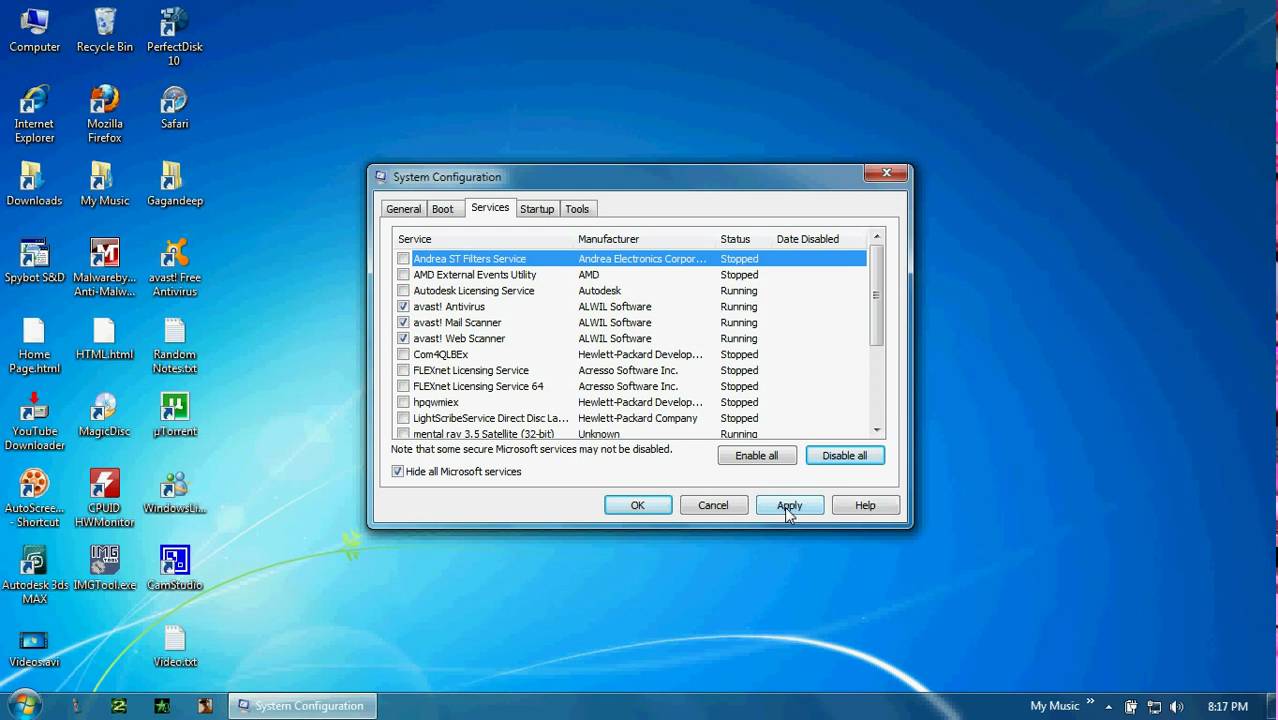Screen dimensions: 1278x720
Task: Select the WindowsLive desktop icon
Action: 174,492
